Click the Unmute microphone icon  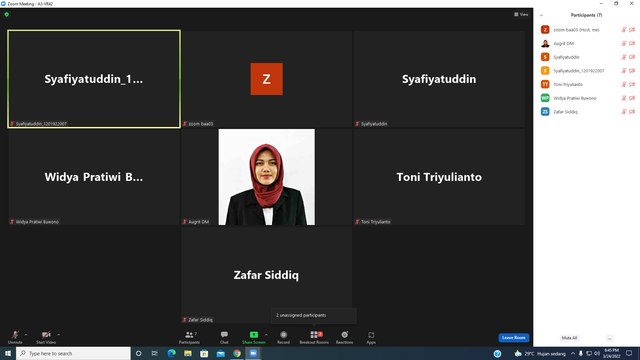[x=15, y=335]
